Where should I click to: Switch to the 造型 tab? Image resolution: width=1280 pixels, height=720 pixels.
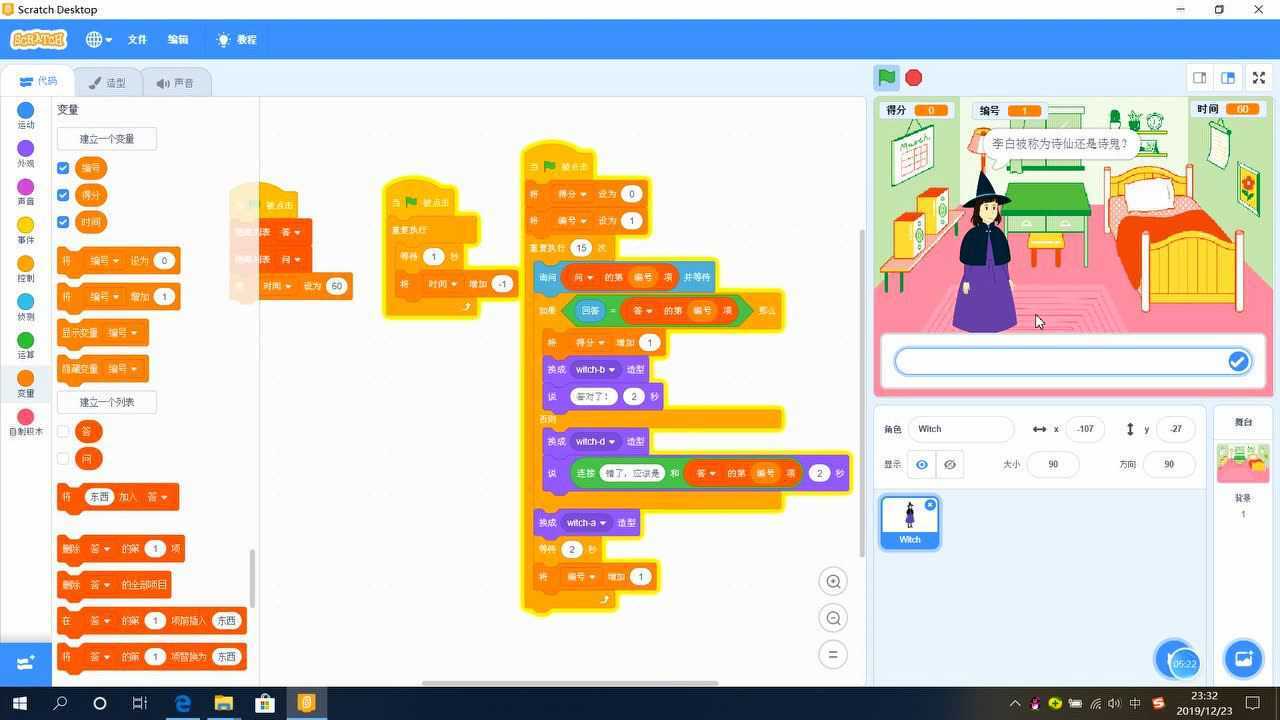pyautogui.click(x=106, y=83)
